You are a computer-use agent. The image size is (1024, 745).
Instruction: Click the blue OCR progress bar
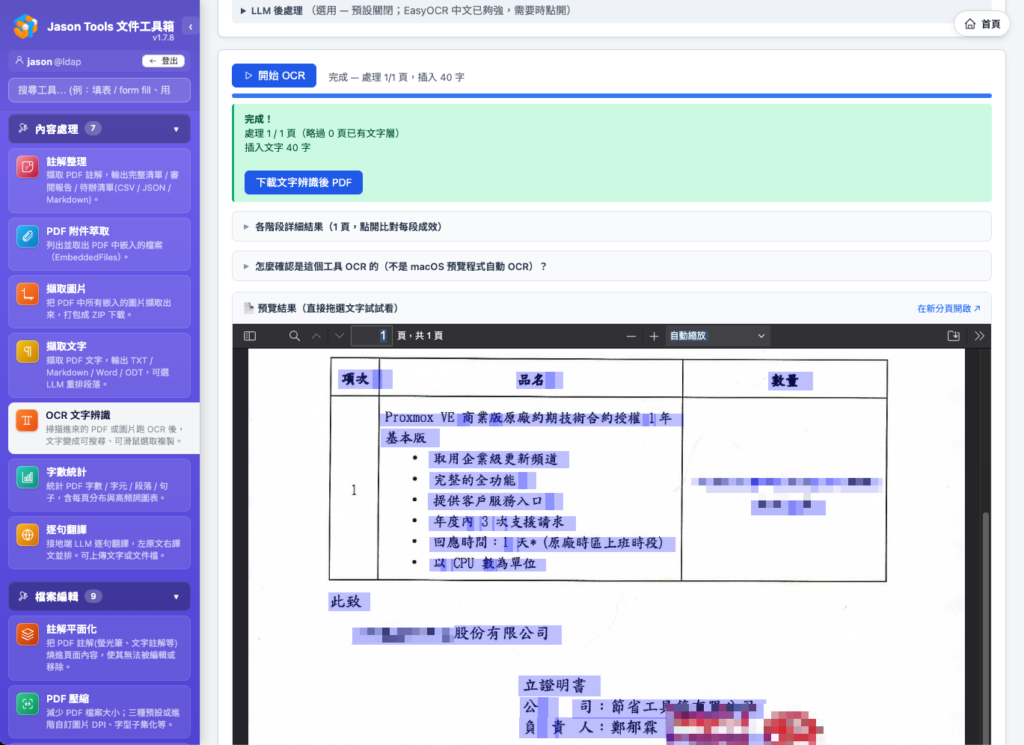coord(611,96)
